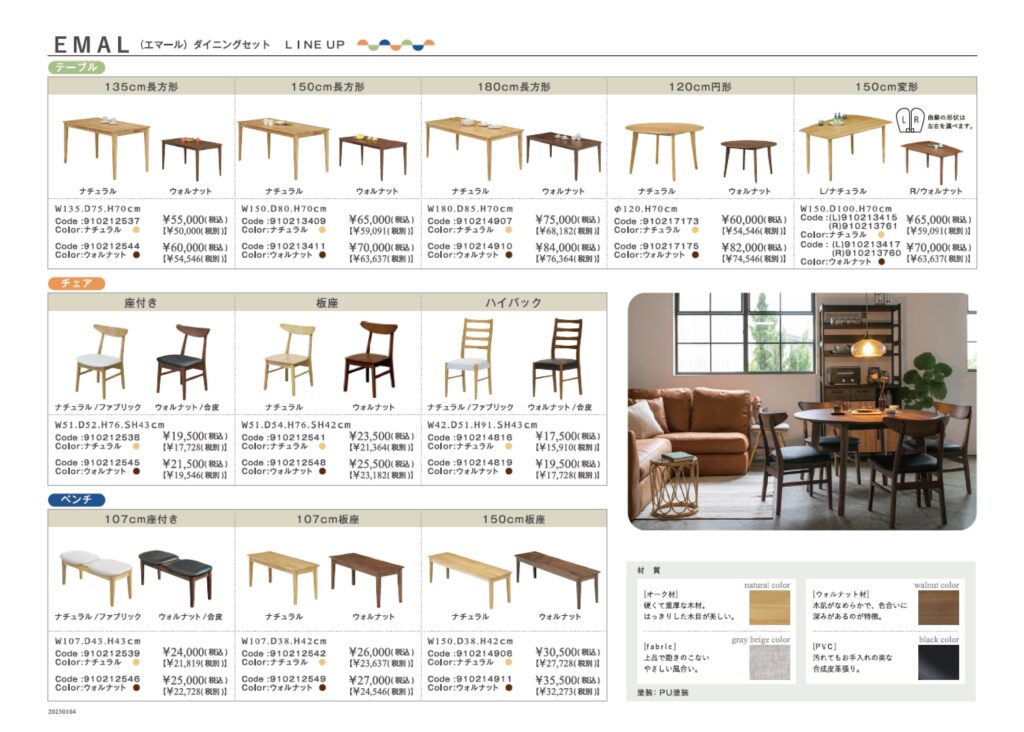
Task: Click the walnut color wood swatch
Action: [x=938, y=607]
